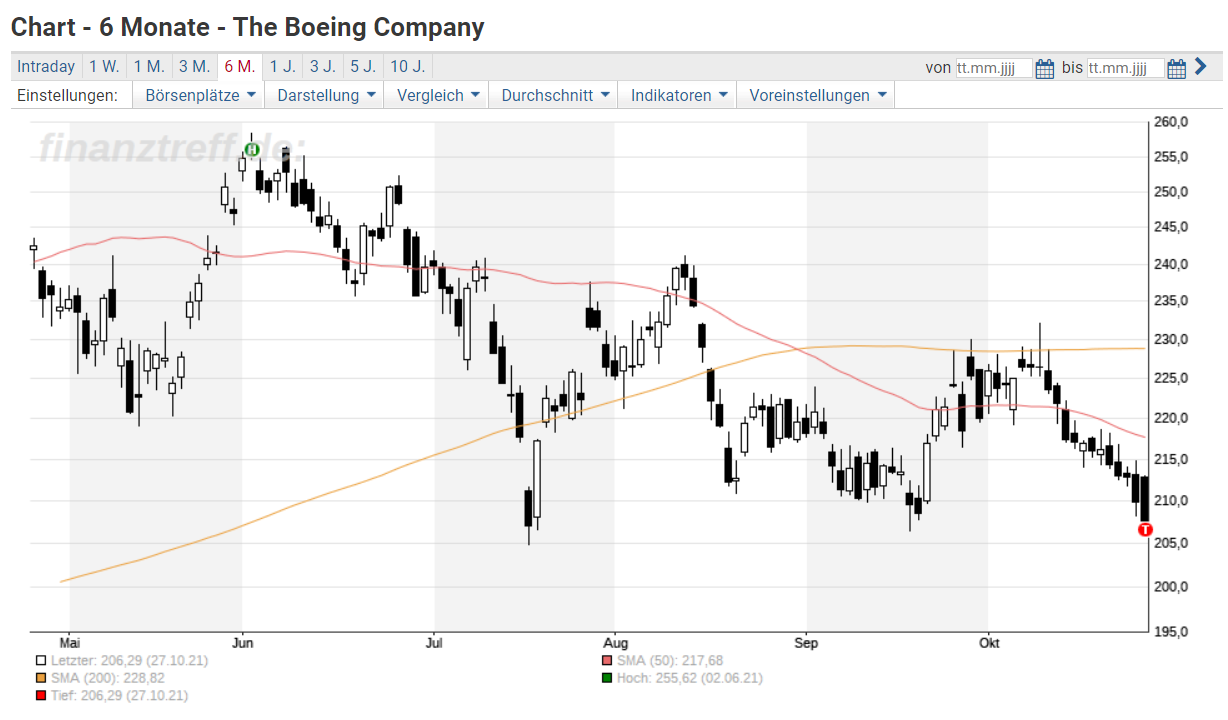Click the 'Sep' x-axis label

pyautogui.click(x=807, y=643)
